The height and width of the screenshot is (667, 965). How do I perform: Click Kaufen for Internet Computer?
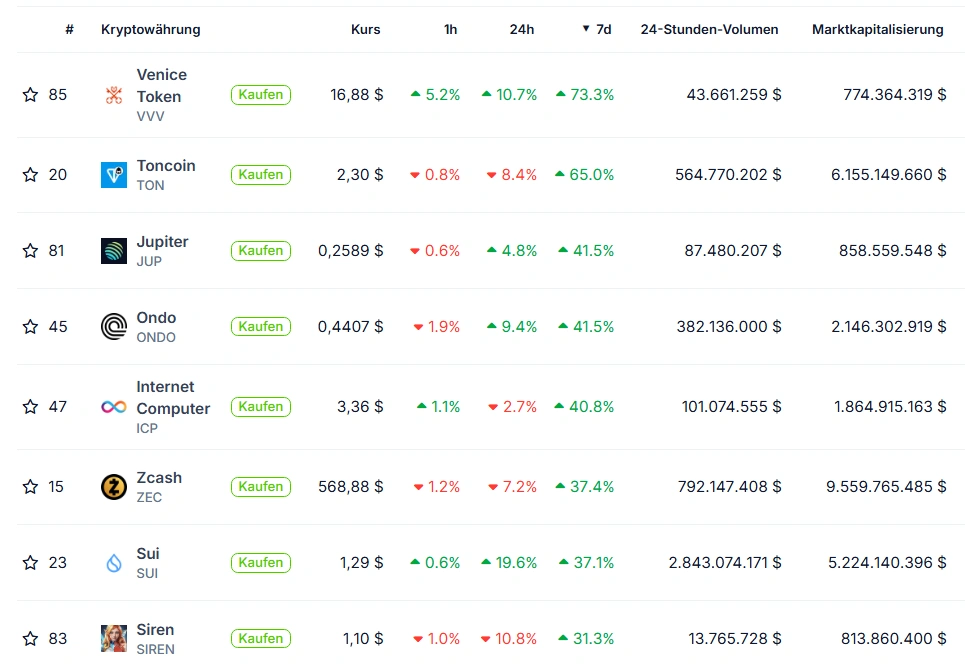[x=261, y=407]
